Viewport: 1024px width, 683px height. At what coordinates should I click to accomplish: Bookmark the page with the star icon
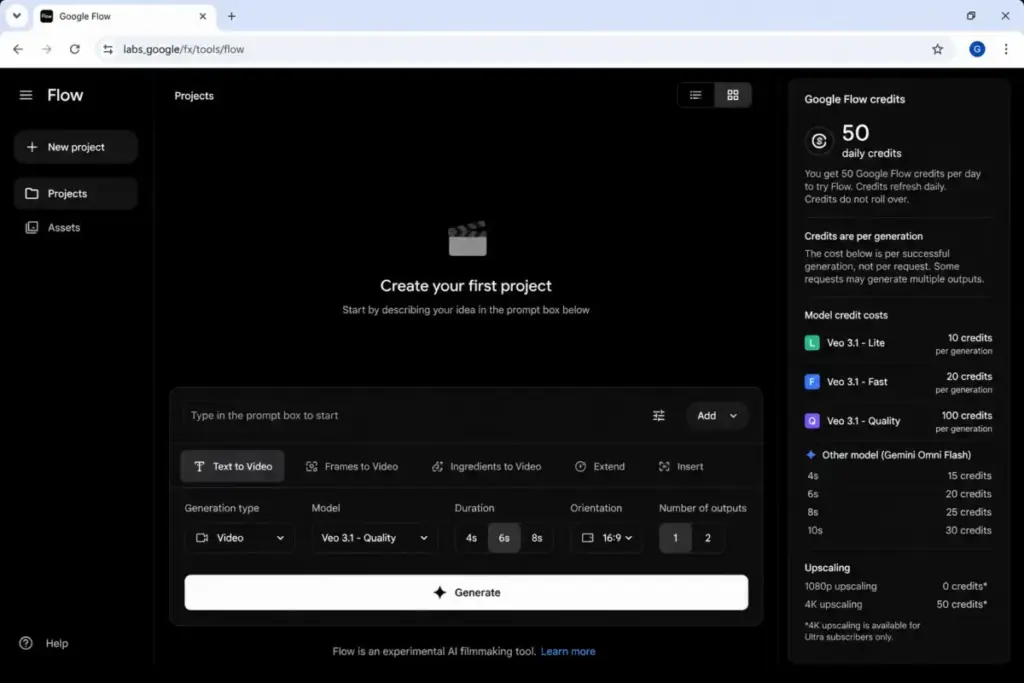[938, 49]
